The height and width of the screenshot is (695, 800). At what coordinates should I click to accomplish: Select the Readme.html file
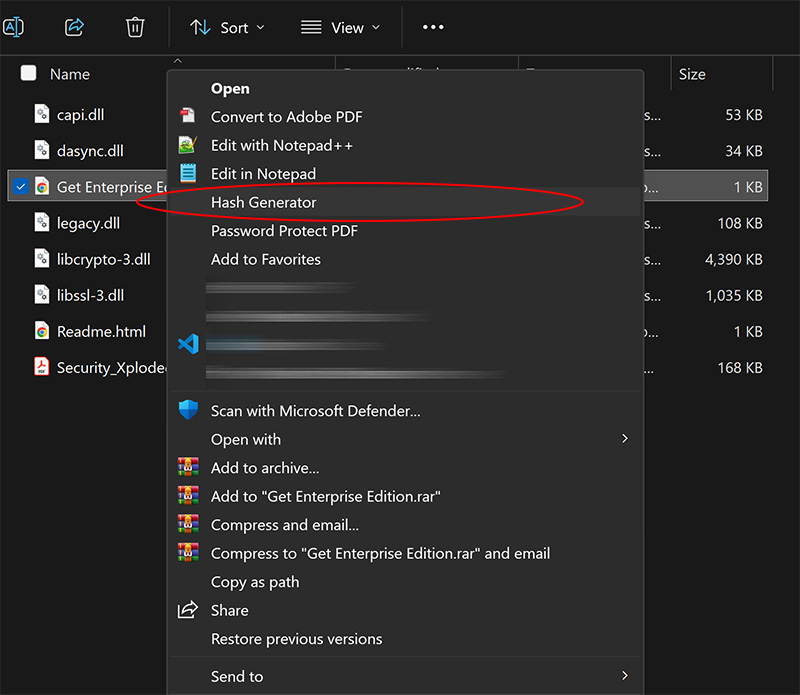pos(101,332)
